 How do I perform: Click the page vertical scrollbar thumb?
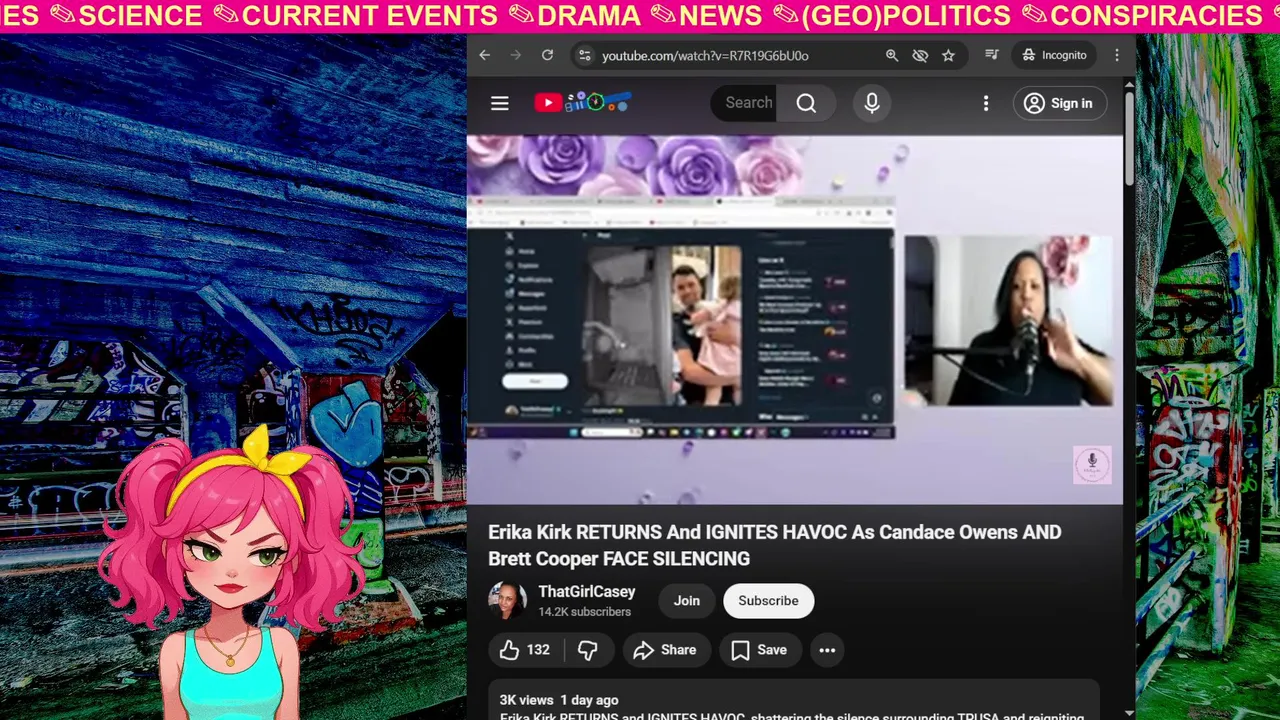click(x=1129, y=138)
